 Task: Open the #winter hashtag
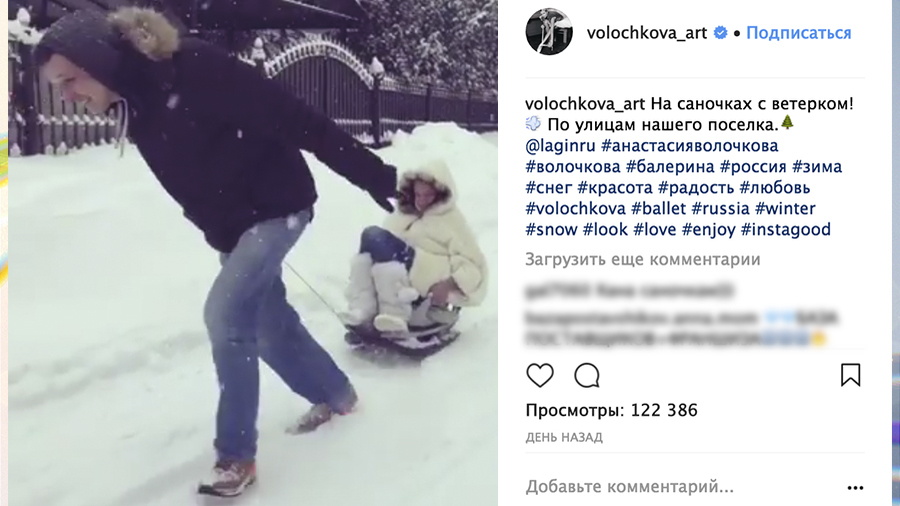coord(785,208)
